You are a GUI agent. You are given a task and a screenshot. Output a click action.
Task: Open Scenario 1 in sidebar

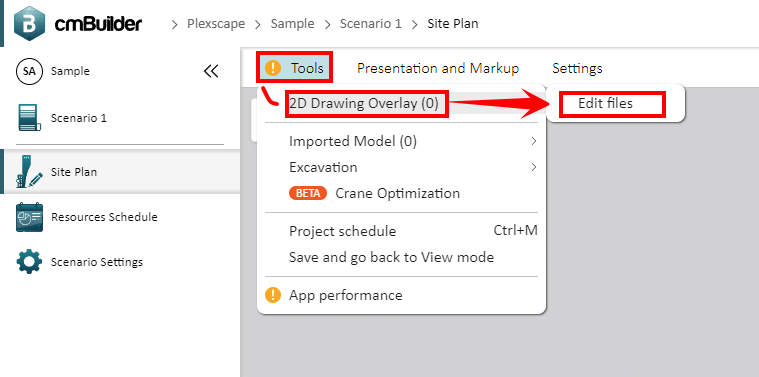[78, 118]
